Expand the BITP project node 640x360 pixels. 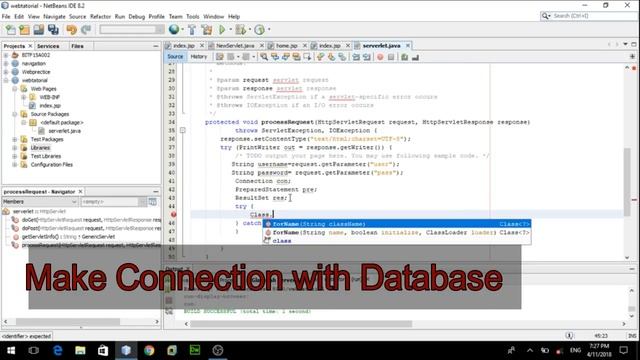click(x=6, y=55)
